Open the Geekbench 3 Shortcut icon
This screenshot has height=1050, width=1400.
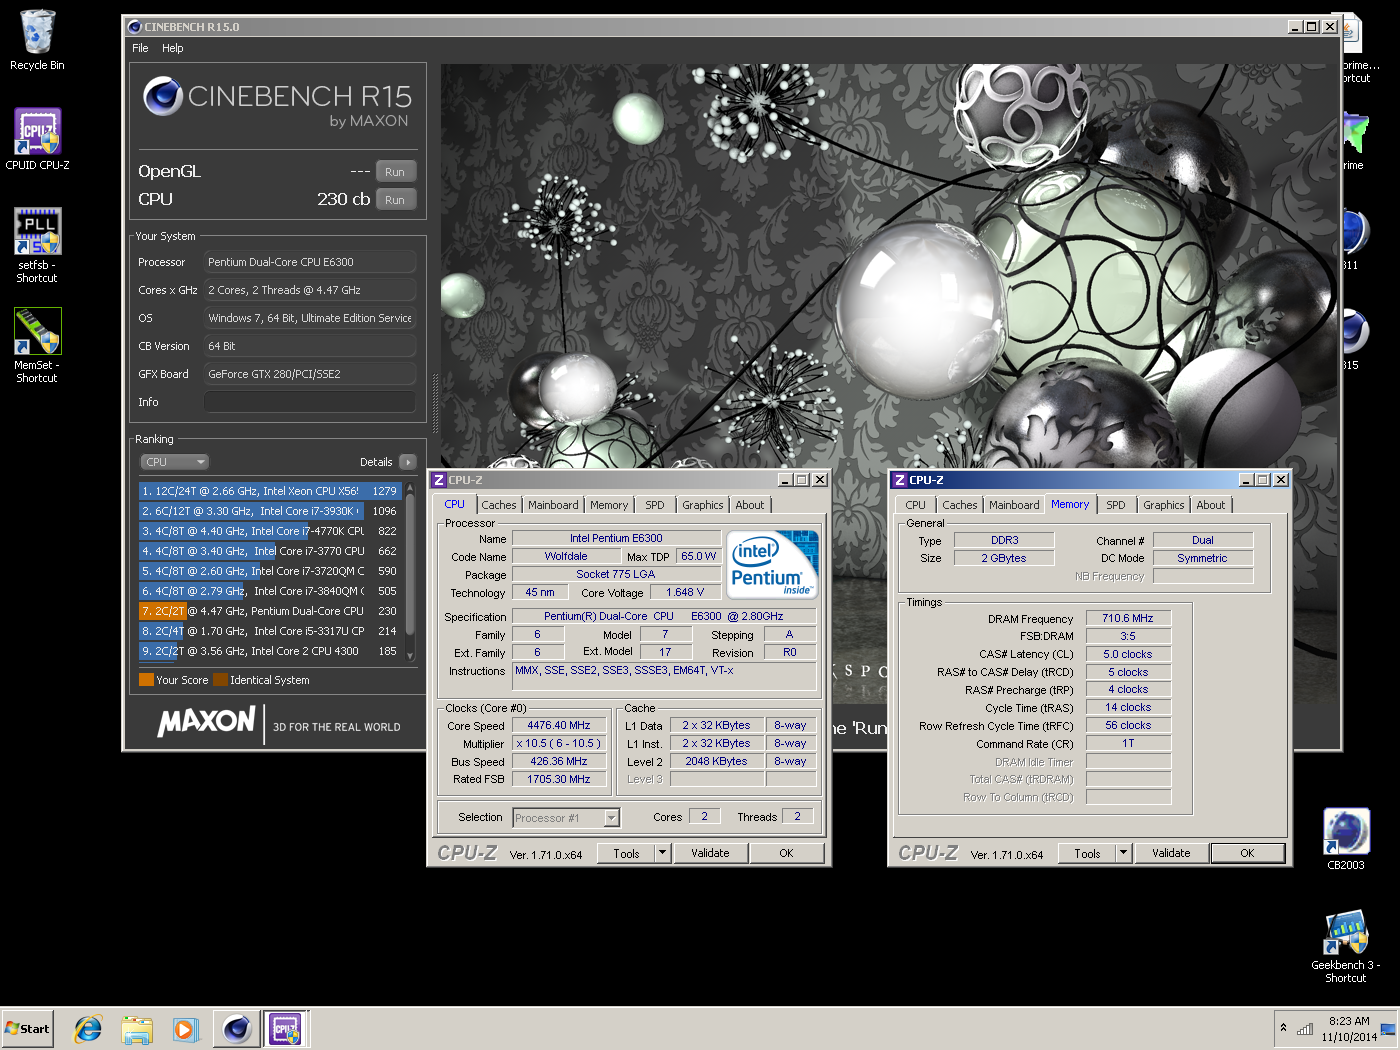pos(1346,946)
